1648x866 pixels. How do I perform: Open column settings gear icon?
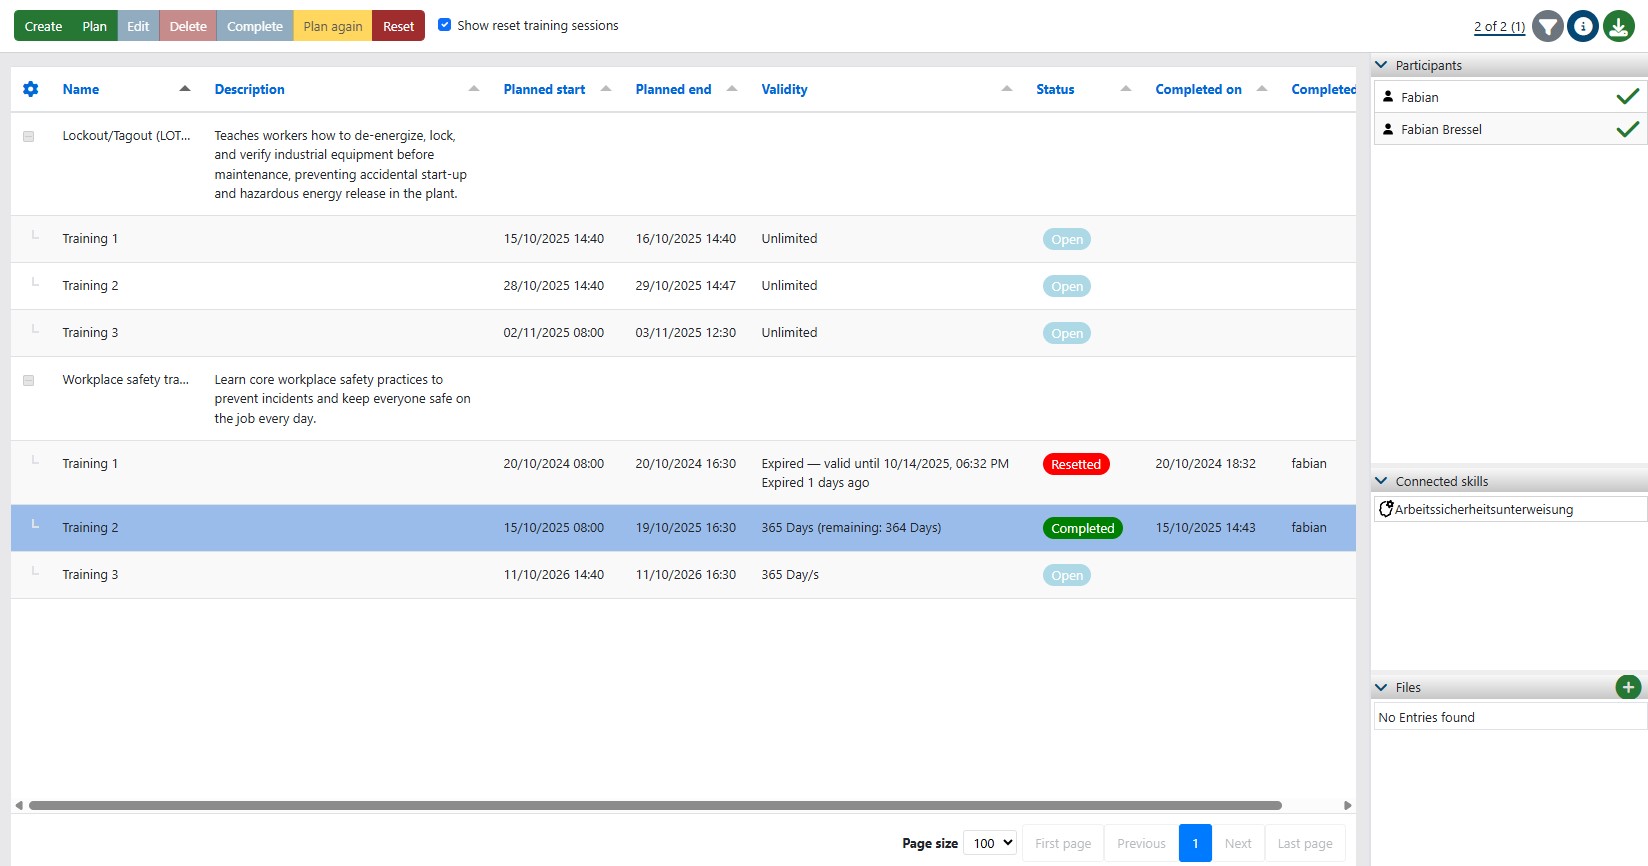[31, 89]
